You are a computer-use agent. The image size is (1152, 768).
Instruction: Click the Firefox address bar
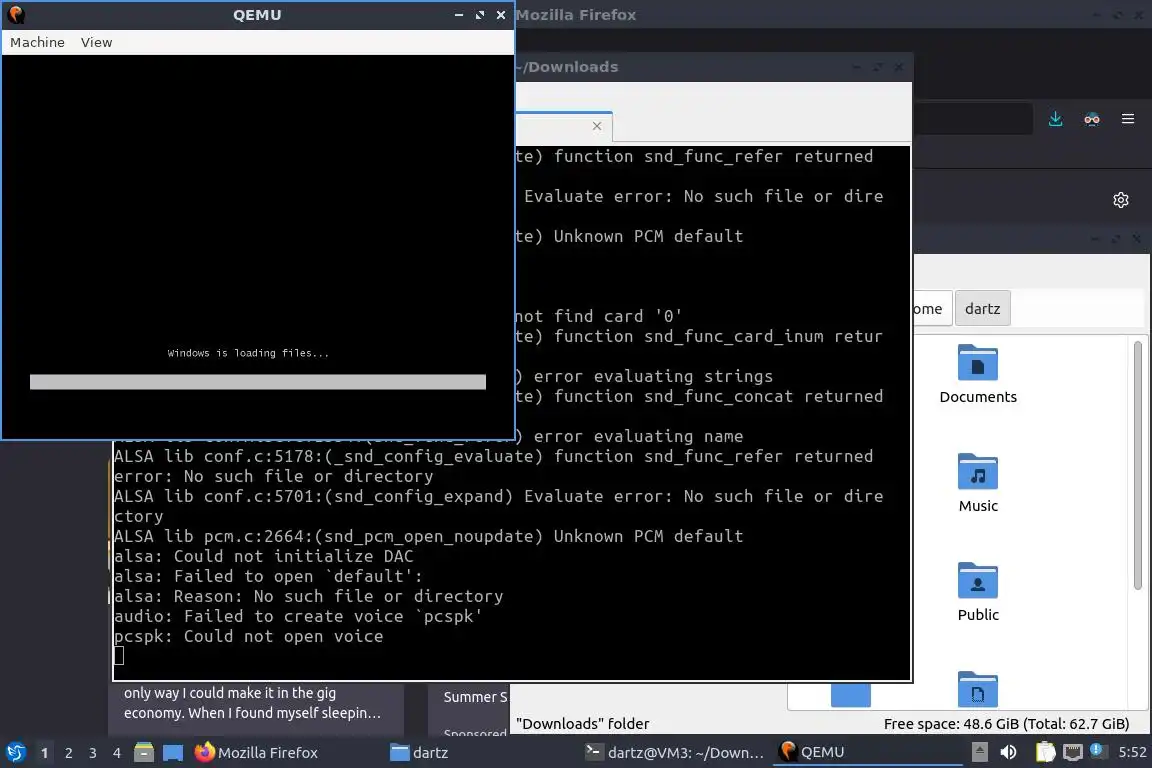(x=971, y=119)
